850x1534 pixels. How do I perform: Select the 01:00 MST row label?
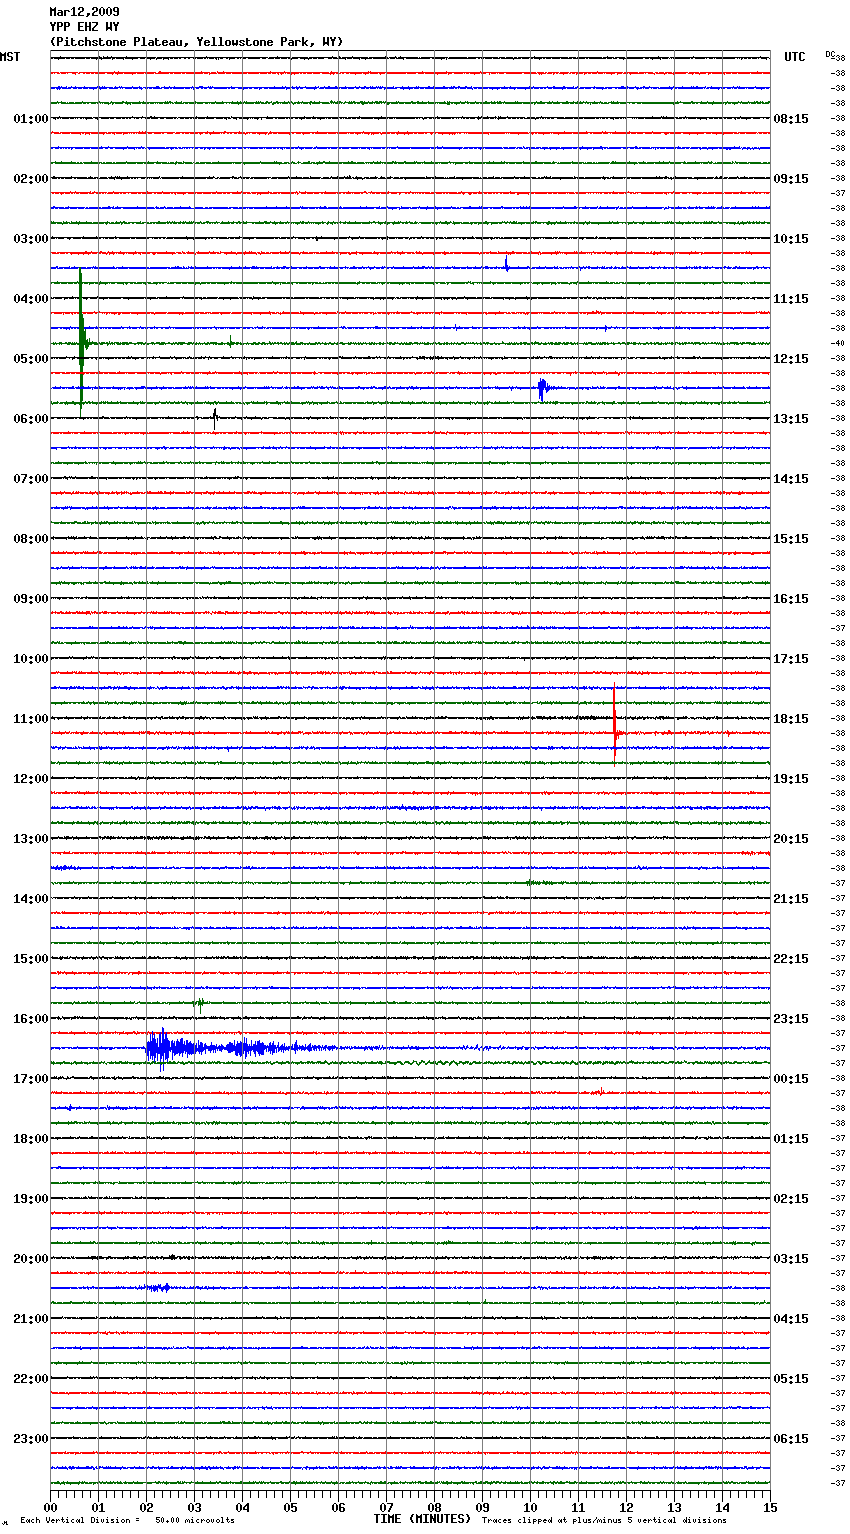30,119
